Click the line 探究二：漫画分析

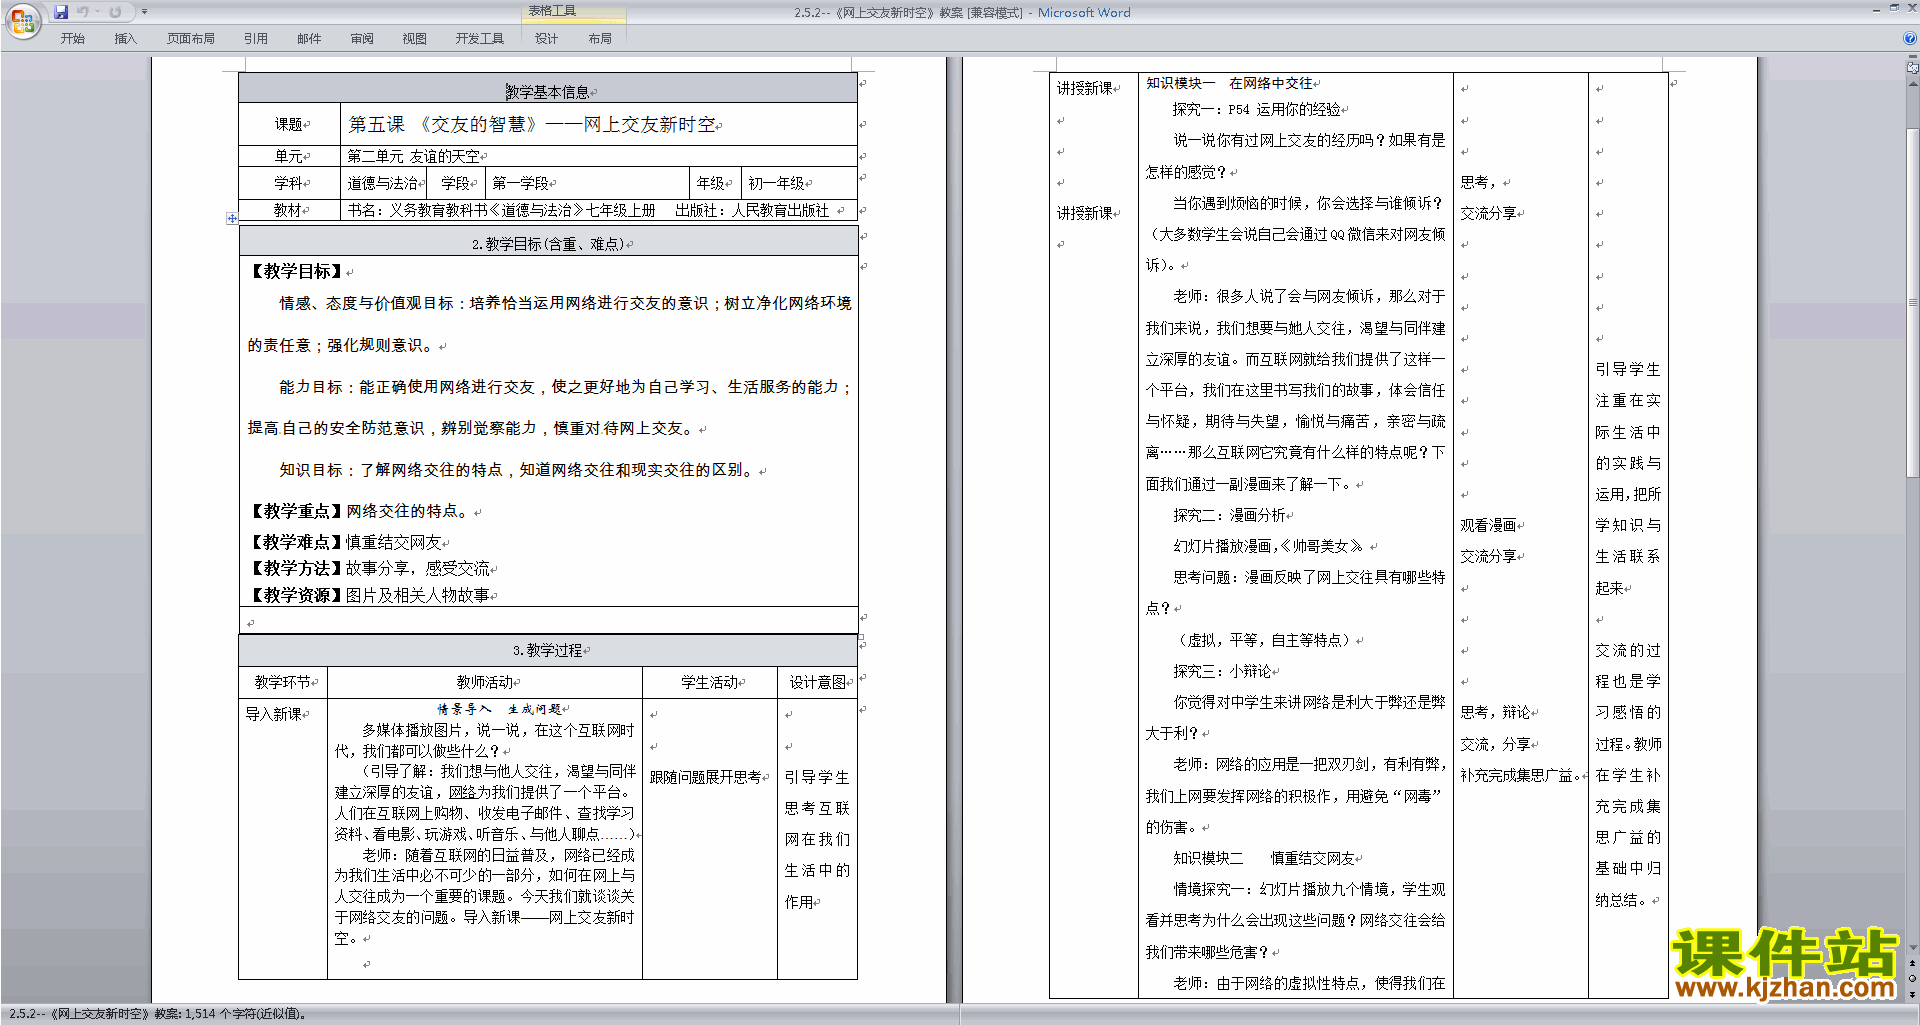coord(1229,515)
